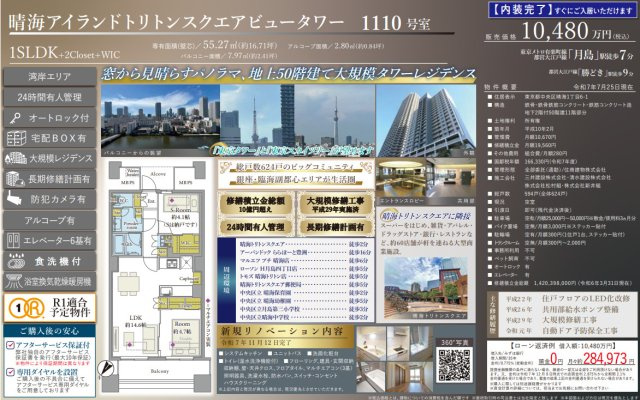
Task: Click the Balcony area on floor plan
Action: point(161,371)
